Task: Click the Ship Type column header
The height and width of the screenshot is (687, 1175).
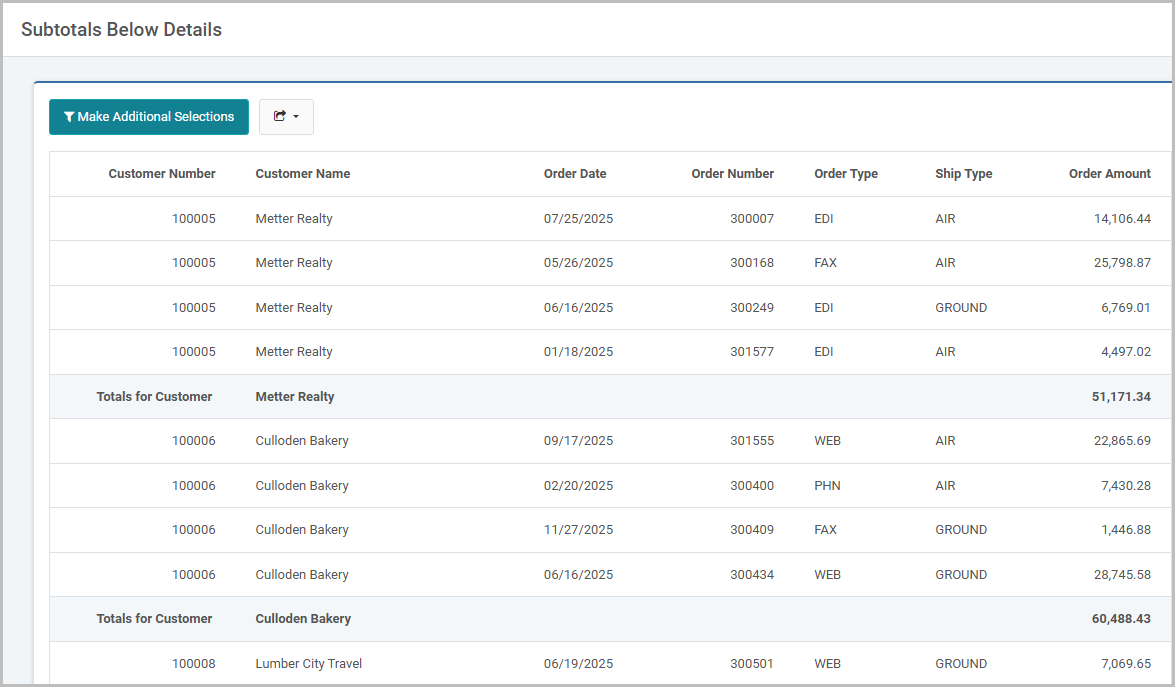Action: click(x=964, y=174)
